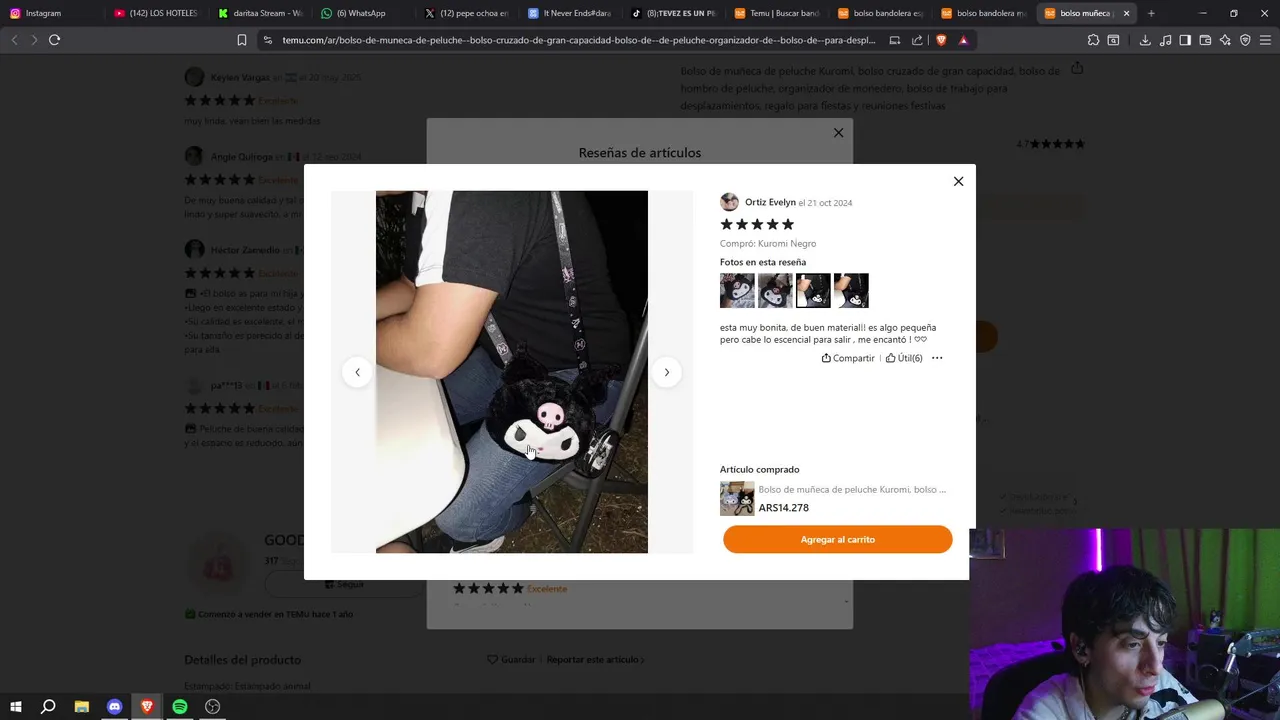The height and width of the screenshot is (720, 1280).
Task: Open the media control music icon
Action: 1165,40
